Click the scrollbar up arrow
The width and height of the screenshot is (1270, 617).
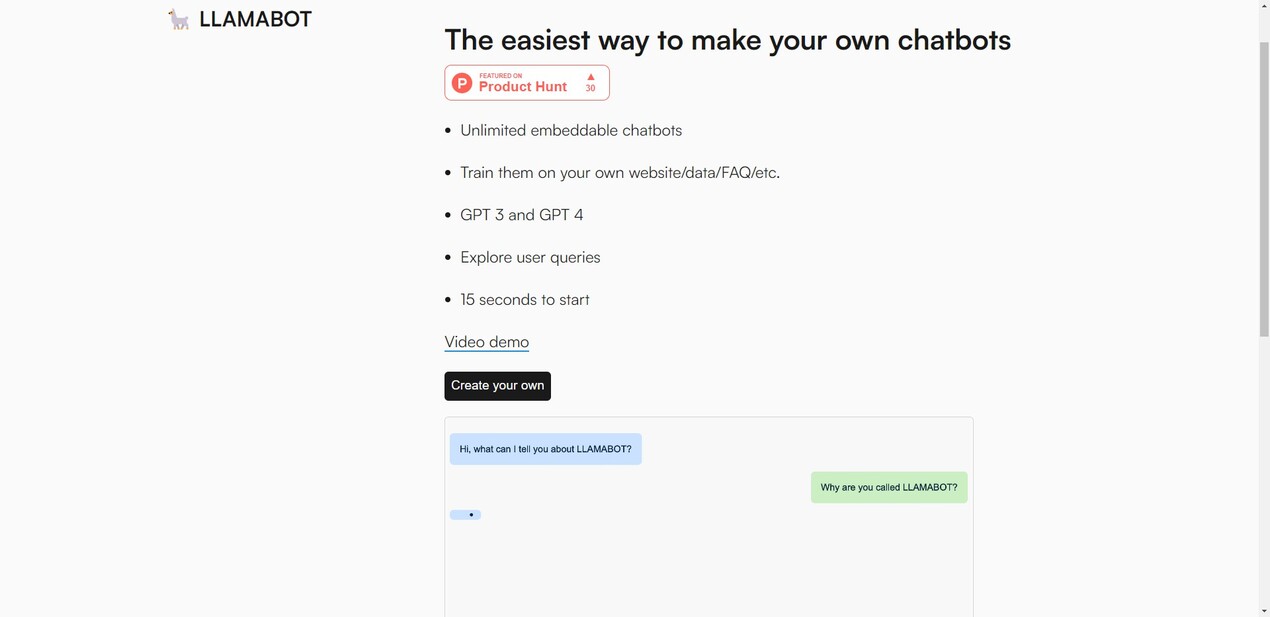[1264, 6]
